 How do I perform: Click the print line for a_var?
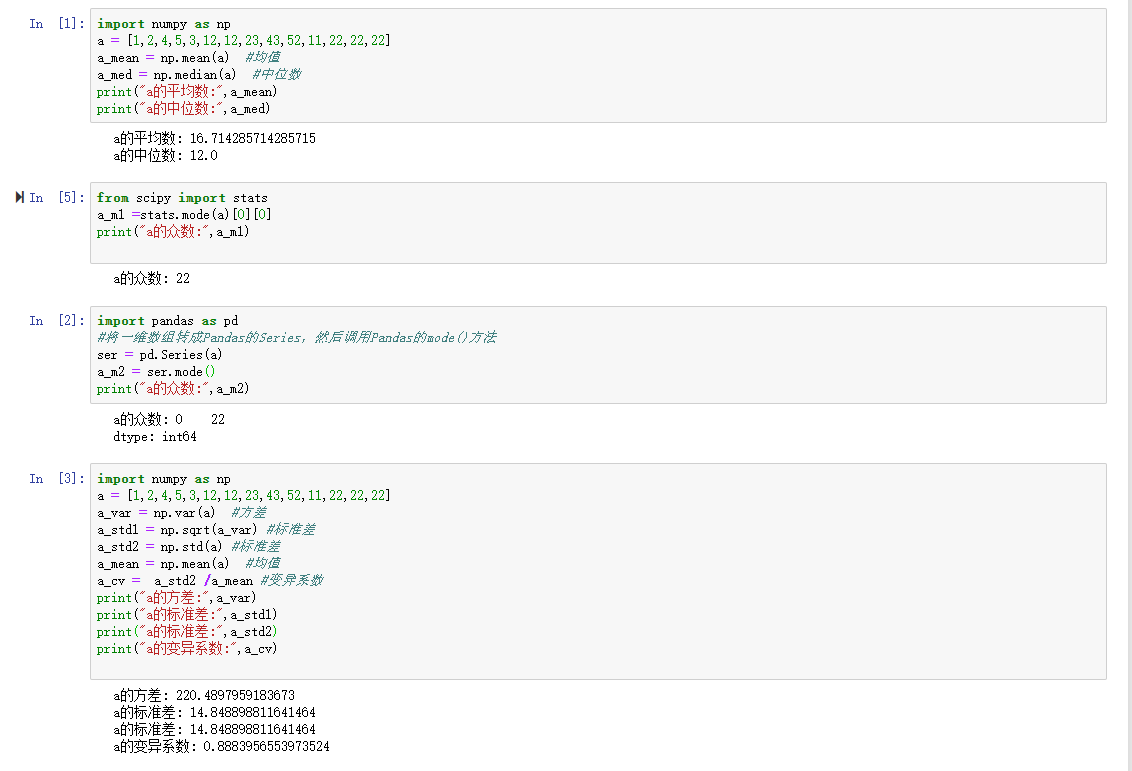(x=177, y=598)
